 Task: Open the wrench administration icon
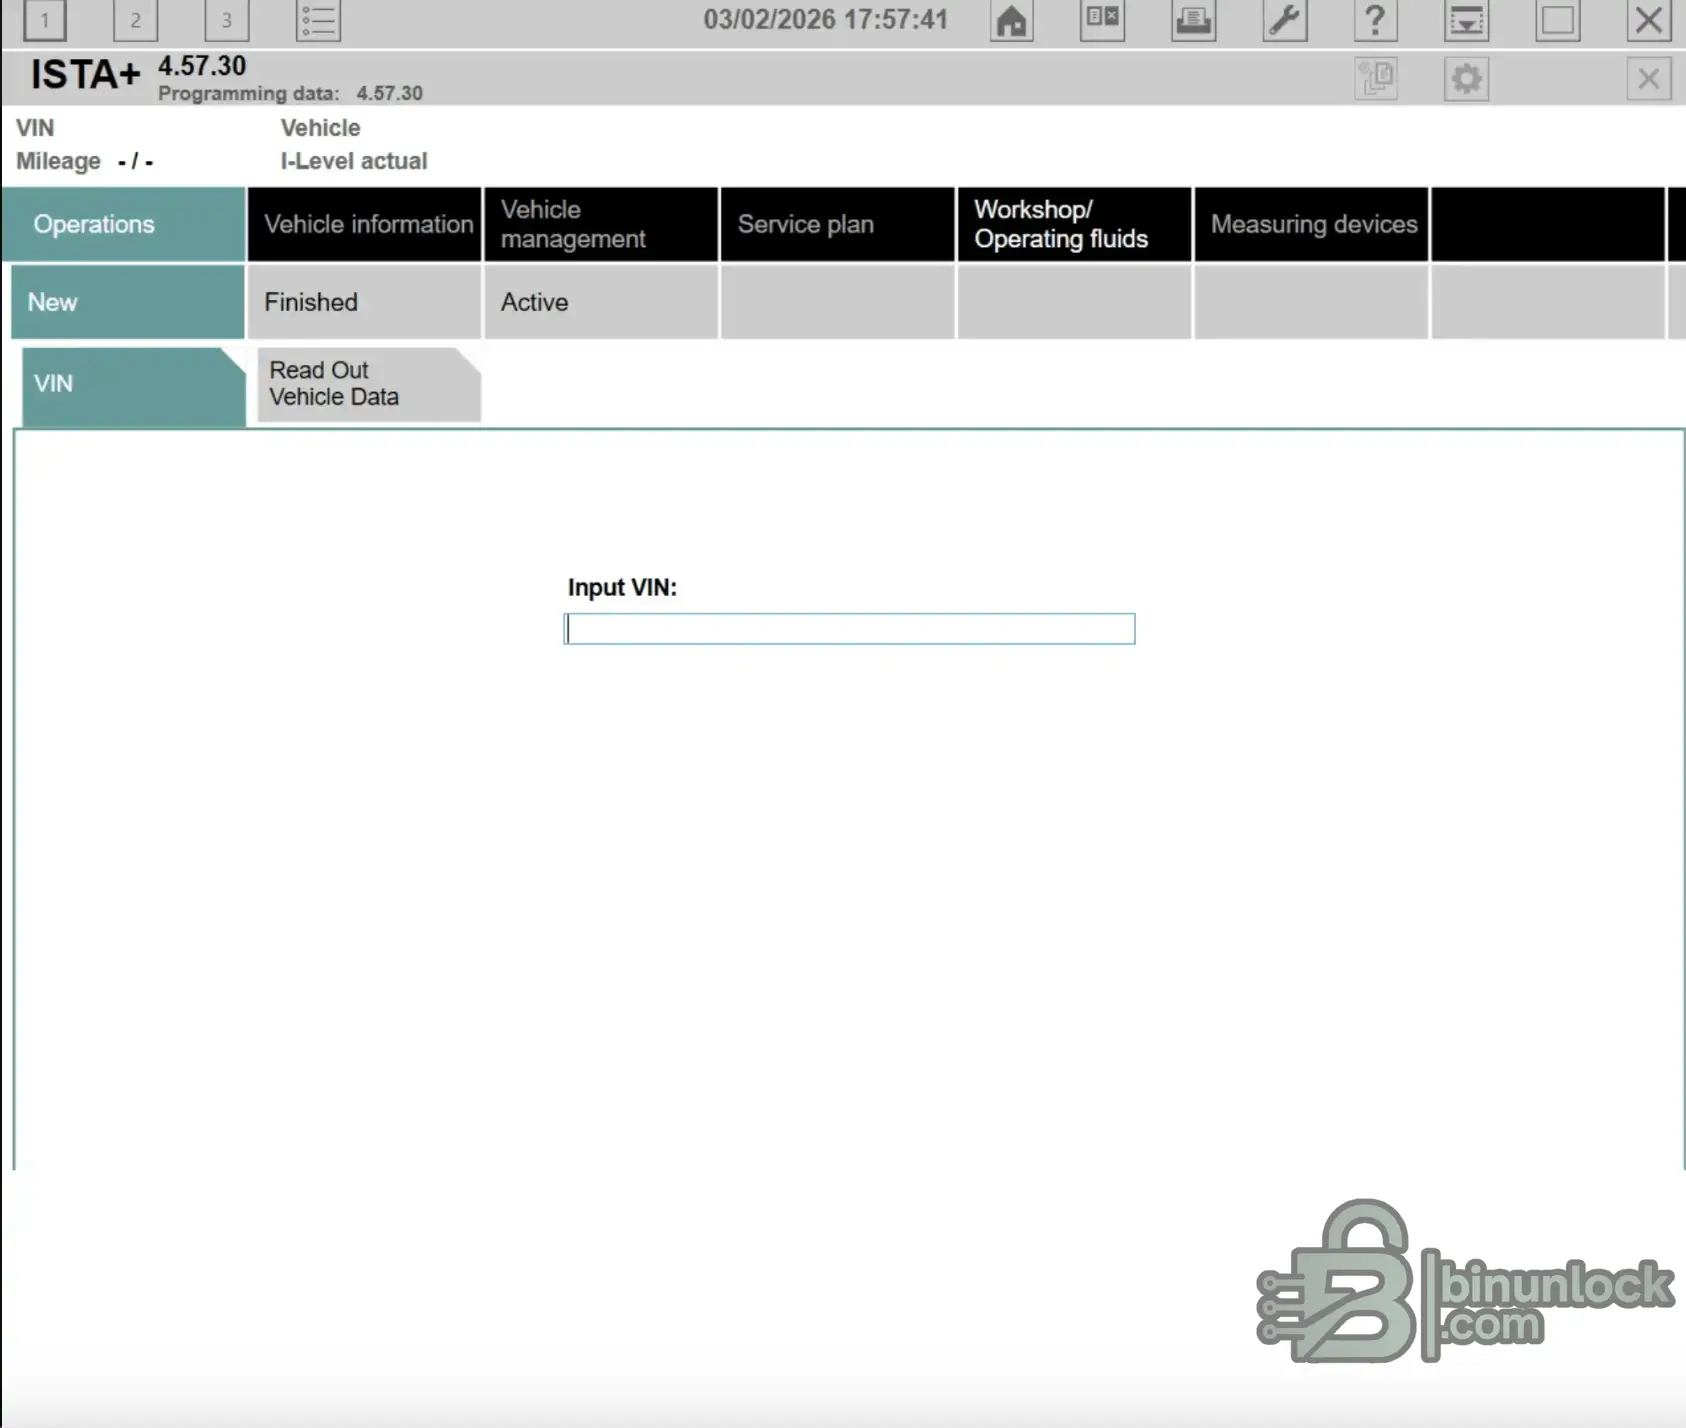[1284, 20]
